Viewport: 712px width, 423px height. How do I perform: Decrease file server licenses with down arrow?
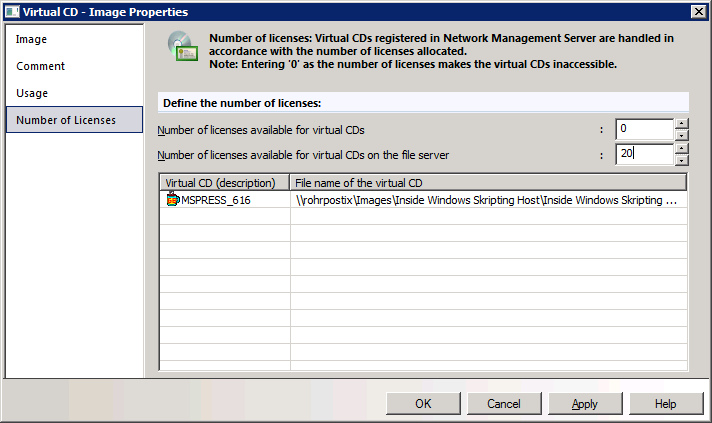[682, 160]
